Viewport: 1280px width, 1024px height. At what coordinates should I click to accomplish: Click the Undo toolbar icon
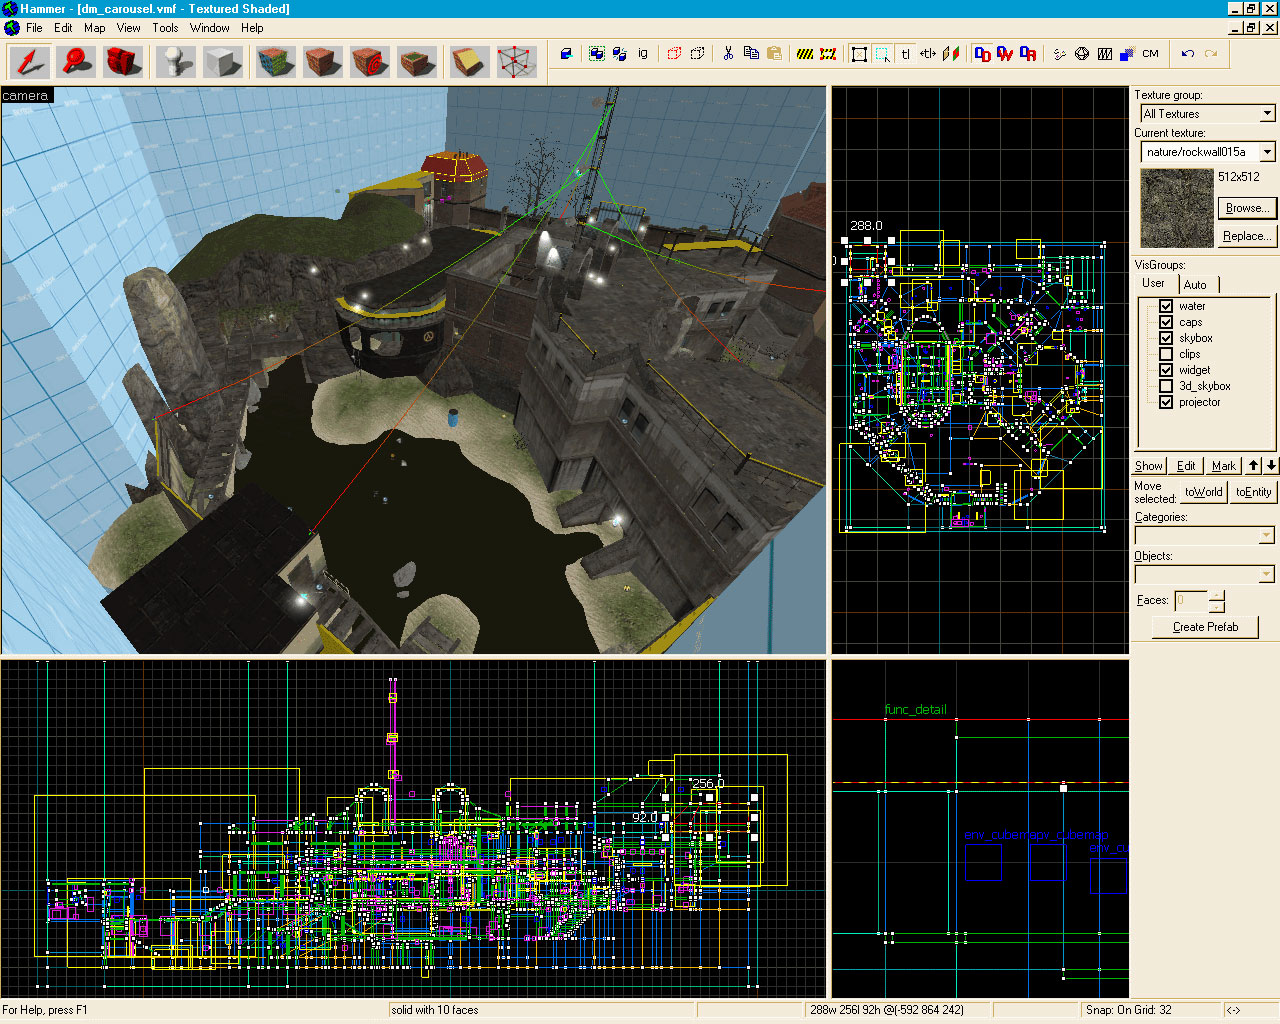click(x=1188, y=54)
